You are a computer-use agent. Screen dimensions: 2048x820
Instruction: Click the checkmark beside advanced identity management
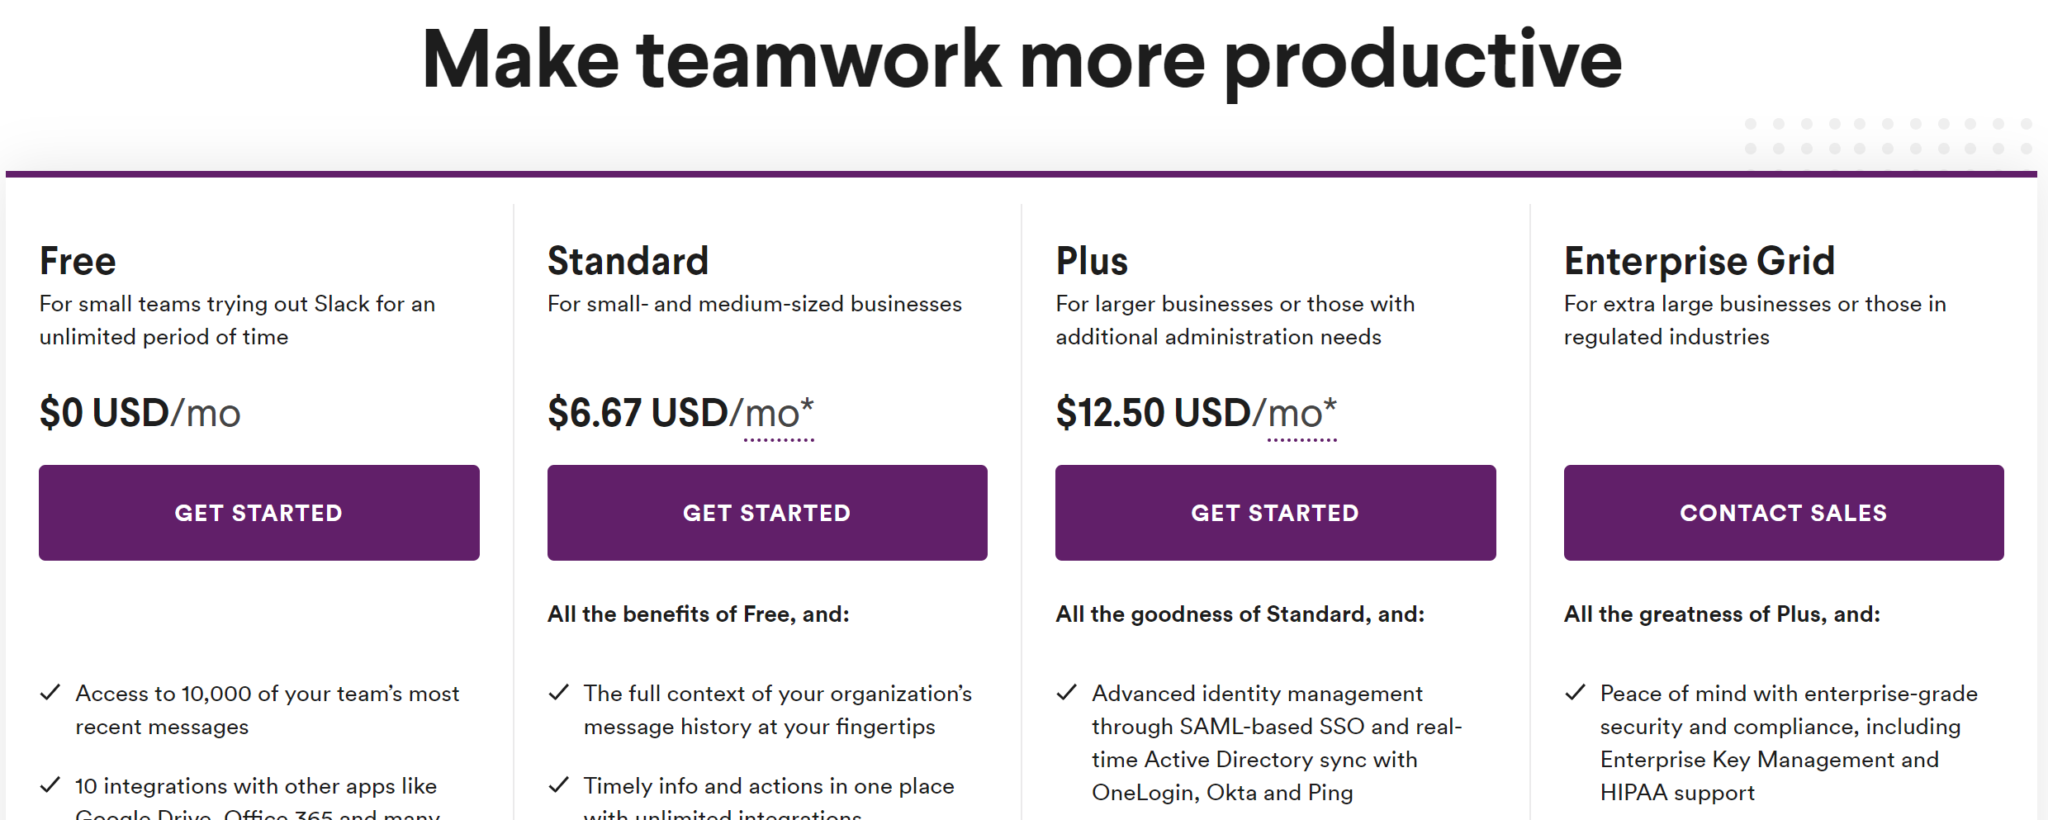[x=1067, y=692]
